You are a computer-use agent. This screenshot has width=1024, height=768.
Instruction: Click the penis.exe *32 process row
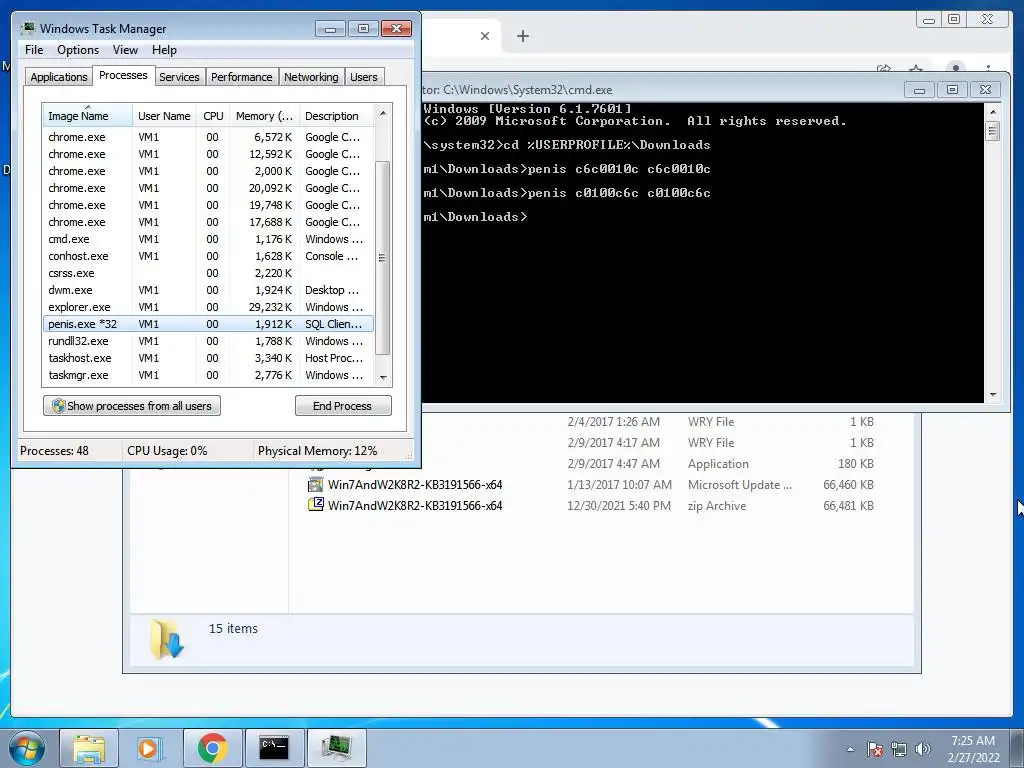208,324
